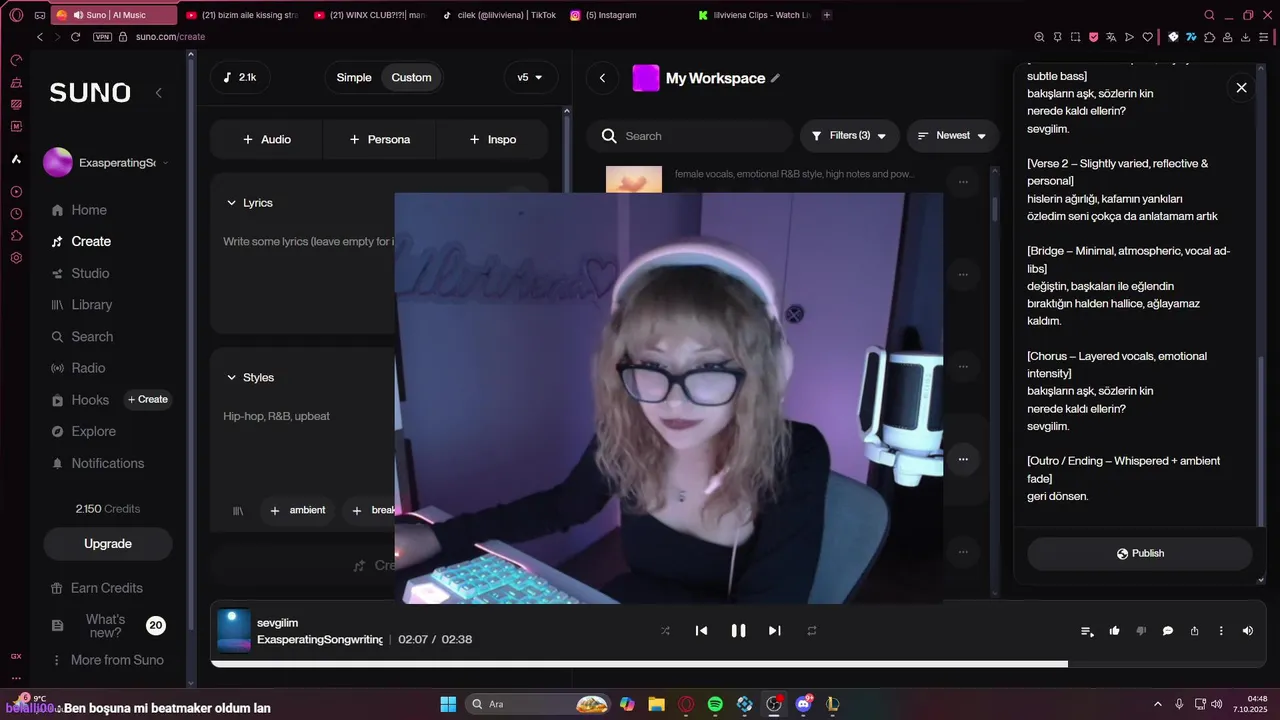Open first song's three-dot menu
1280x720 pixels.
pos(963,182)
